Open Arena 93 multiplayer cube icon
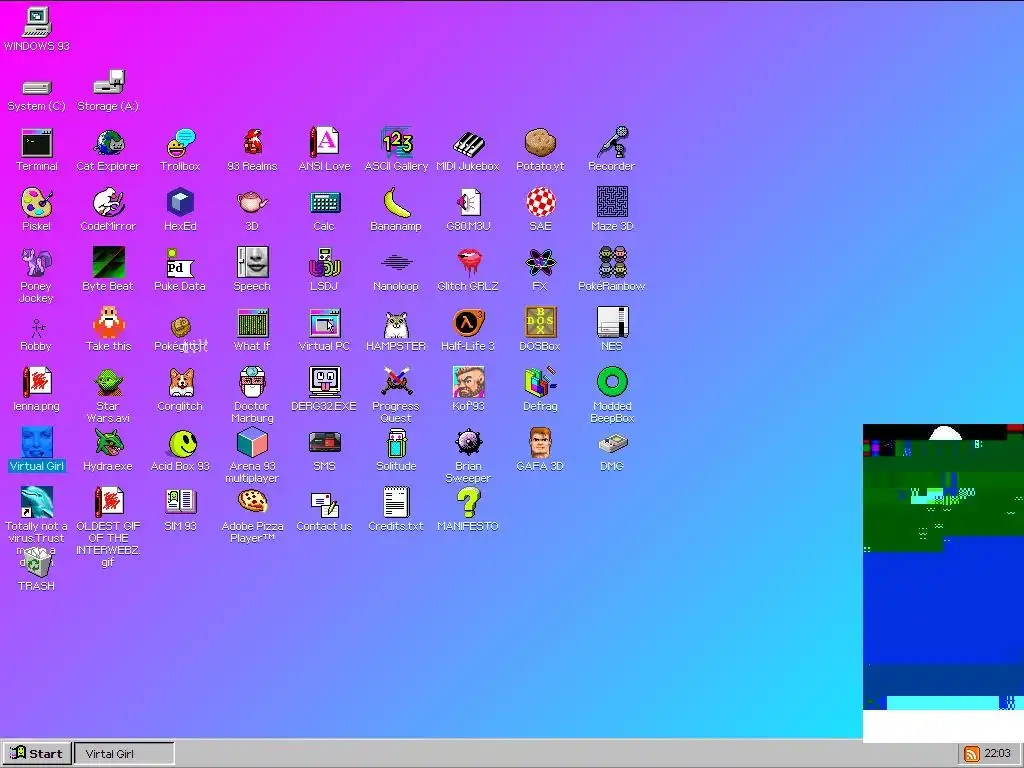Screen dimensions: 1024x768 click(252, 443)
